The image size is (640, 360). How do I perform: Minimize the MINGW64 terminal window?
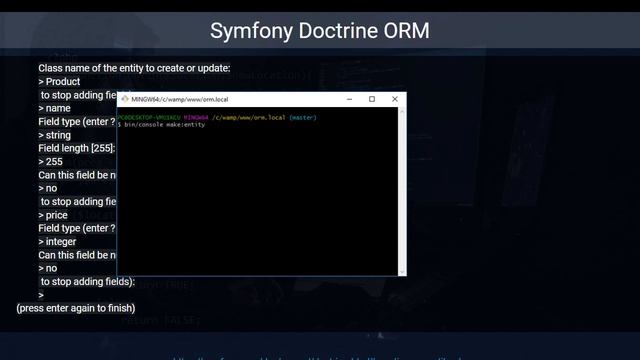[x=349, y=99]
